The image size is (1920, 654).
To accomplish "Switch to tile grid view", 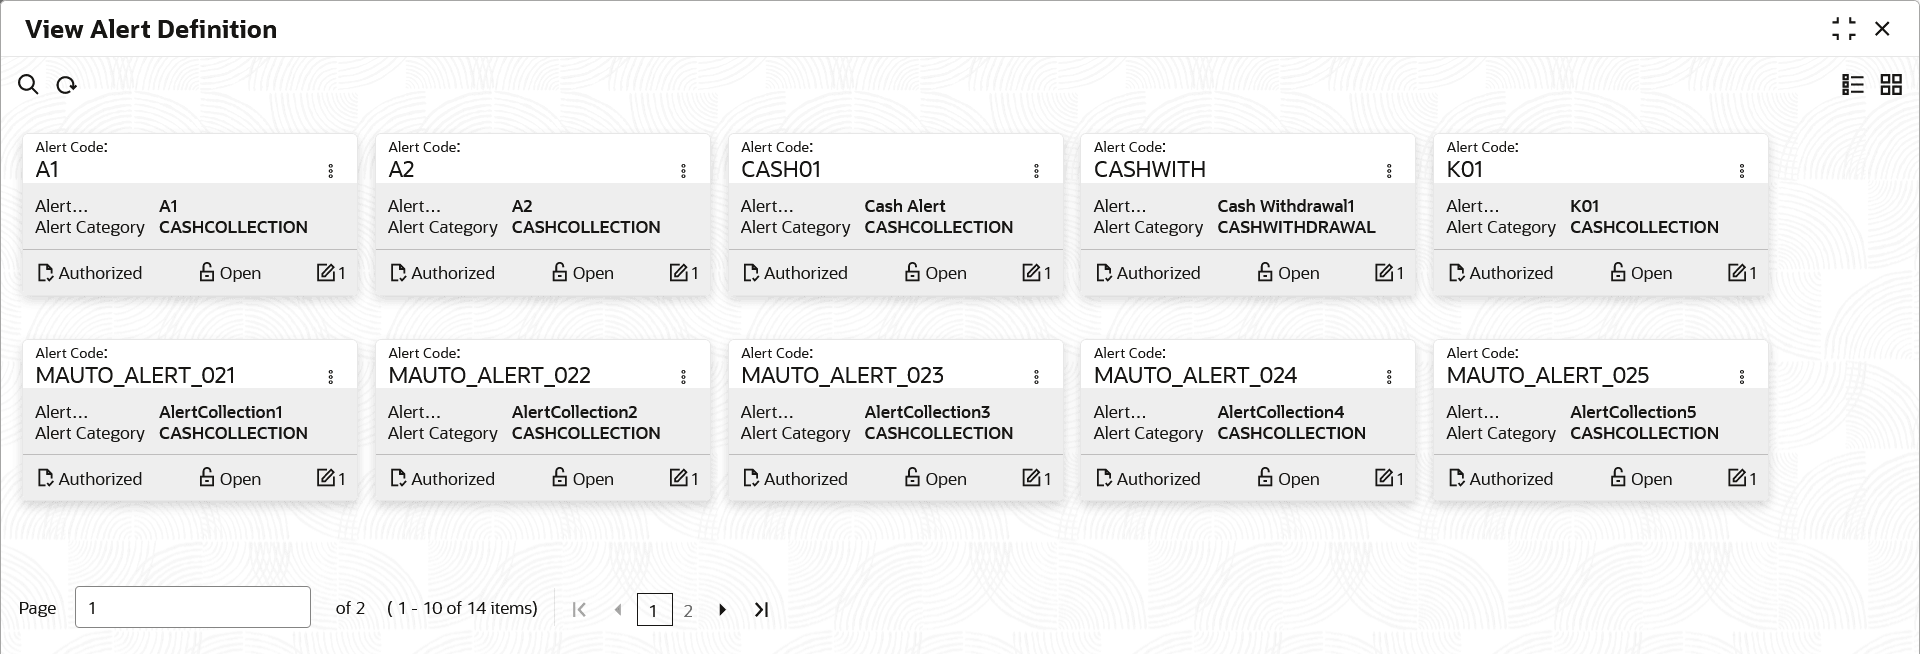I will (1890, 85).
